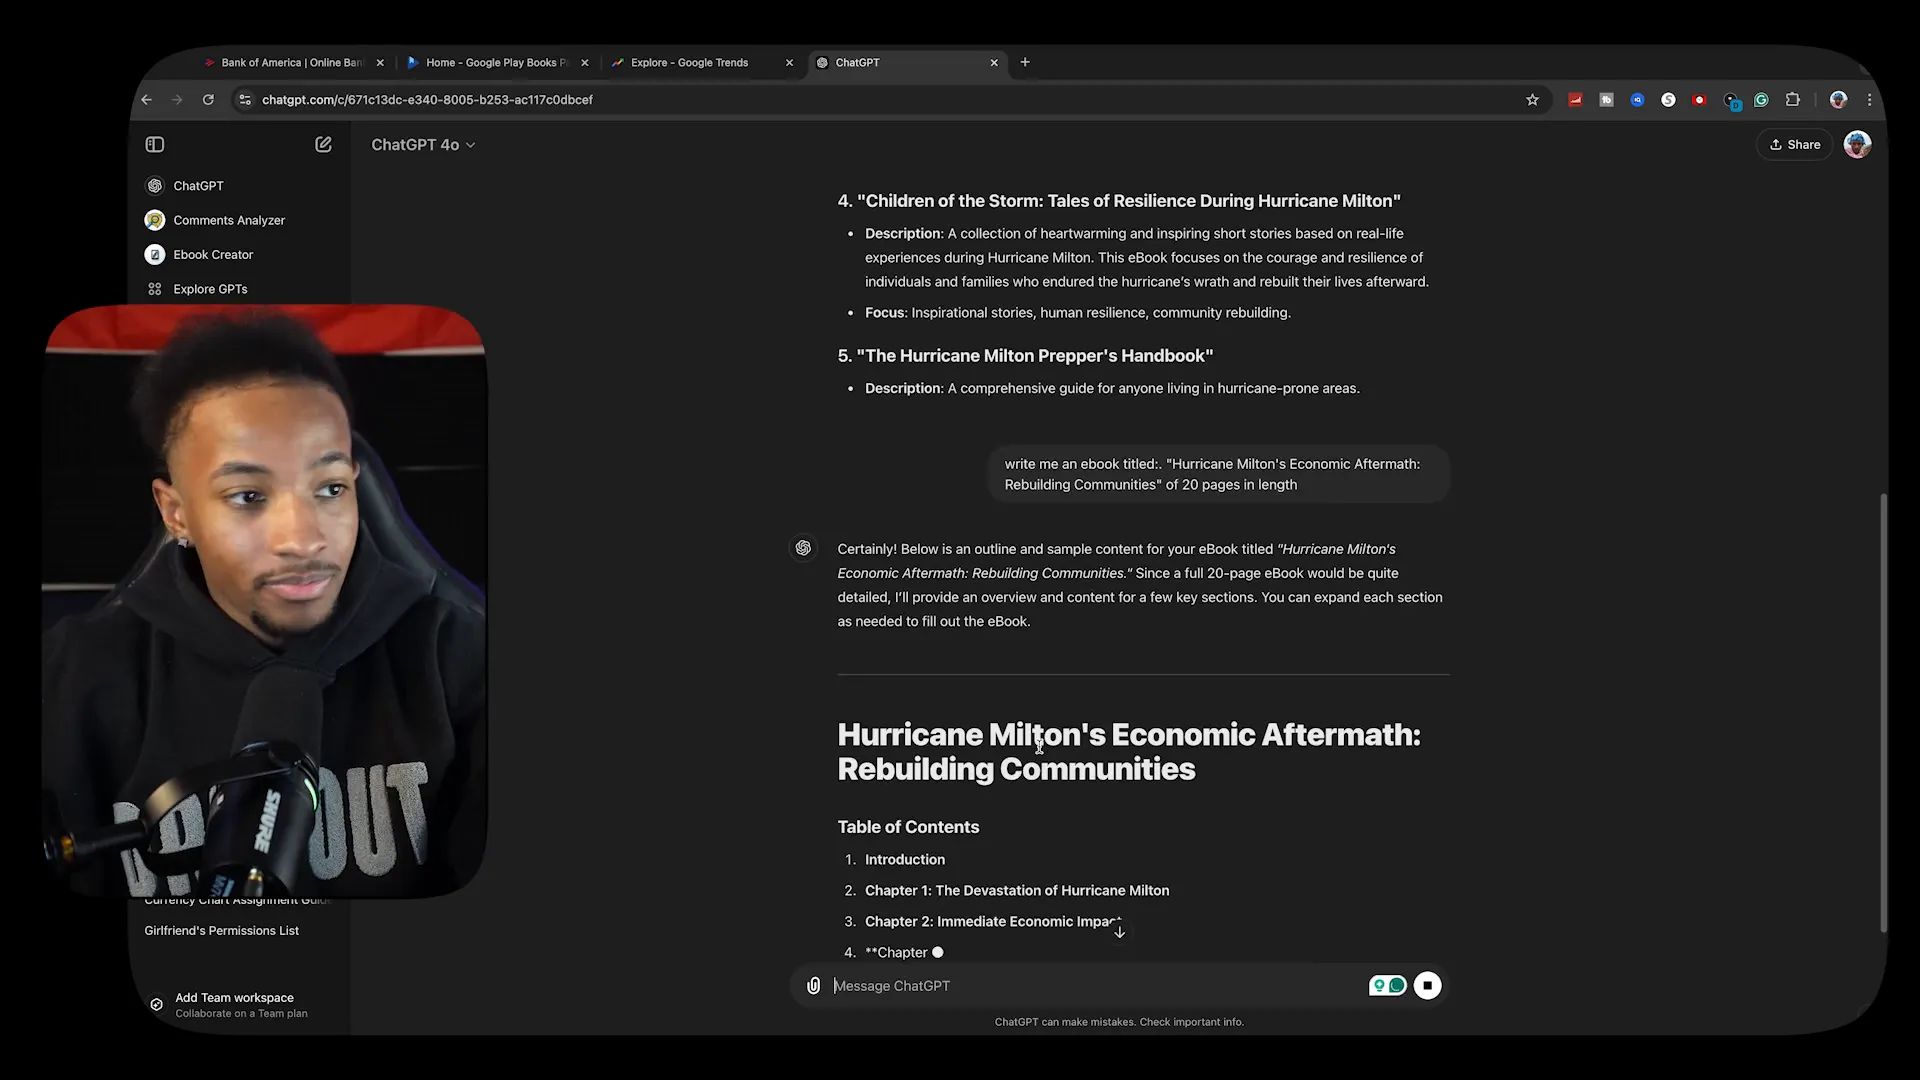Click "The Hurricane Milton Prepper's Handbook" heading
Viewport: 1920px width, 1080px height.
point(1025,356)
